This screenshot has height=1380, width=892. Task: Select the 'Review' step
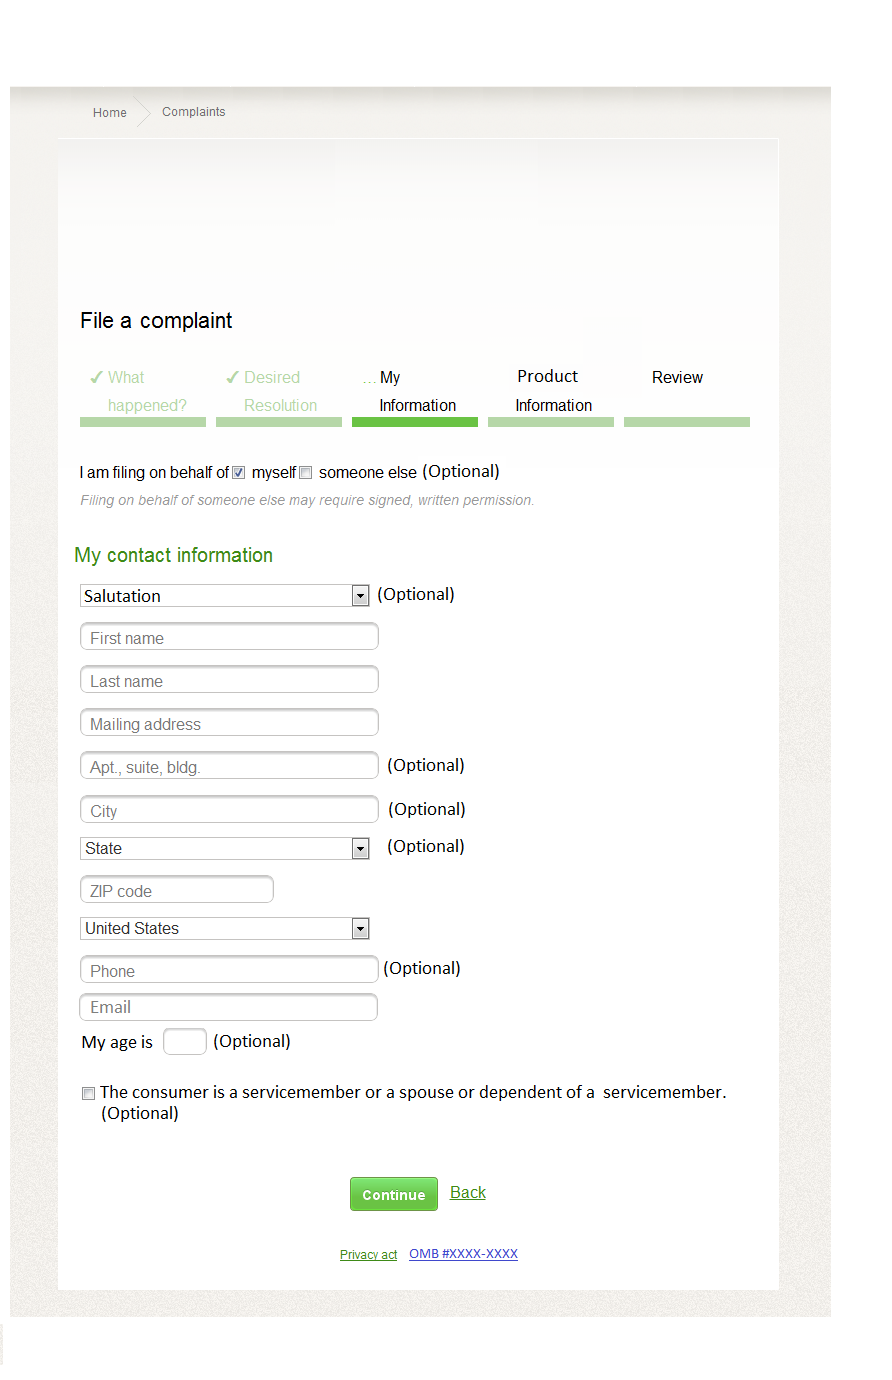pyautogui.click(x=677, y=378)
